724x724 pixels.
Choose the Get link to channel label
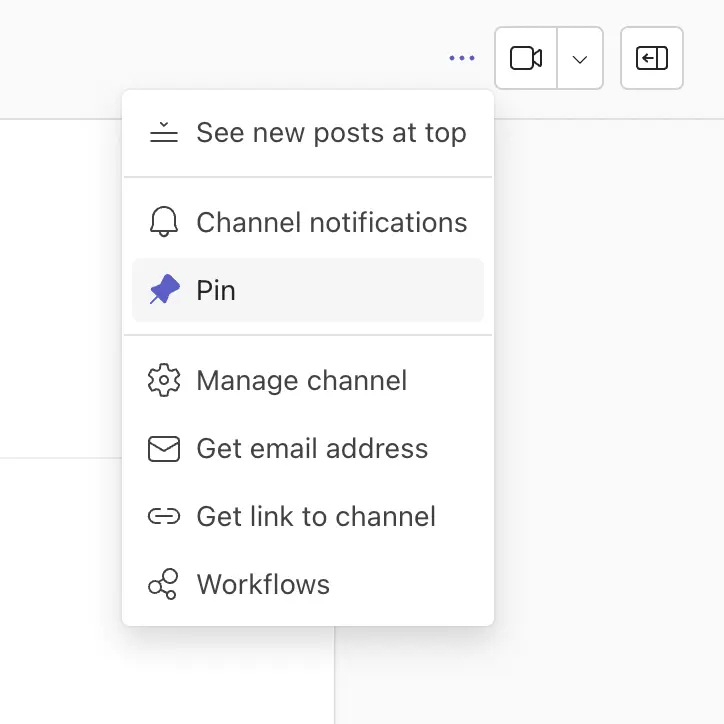pyautogui.click(x=316, y=517)
